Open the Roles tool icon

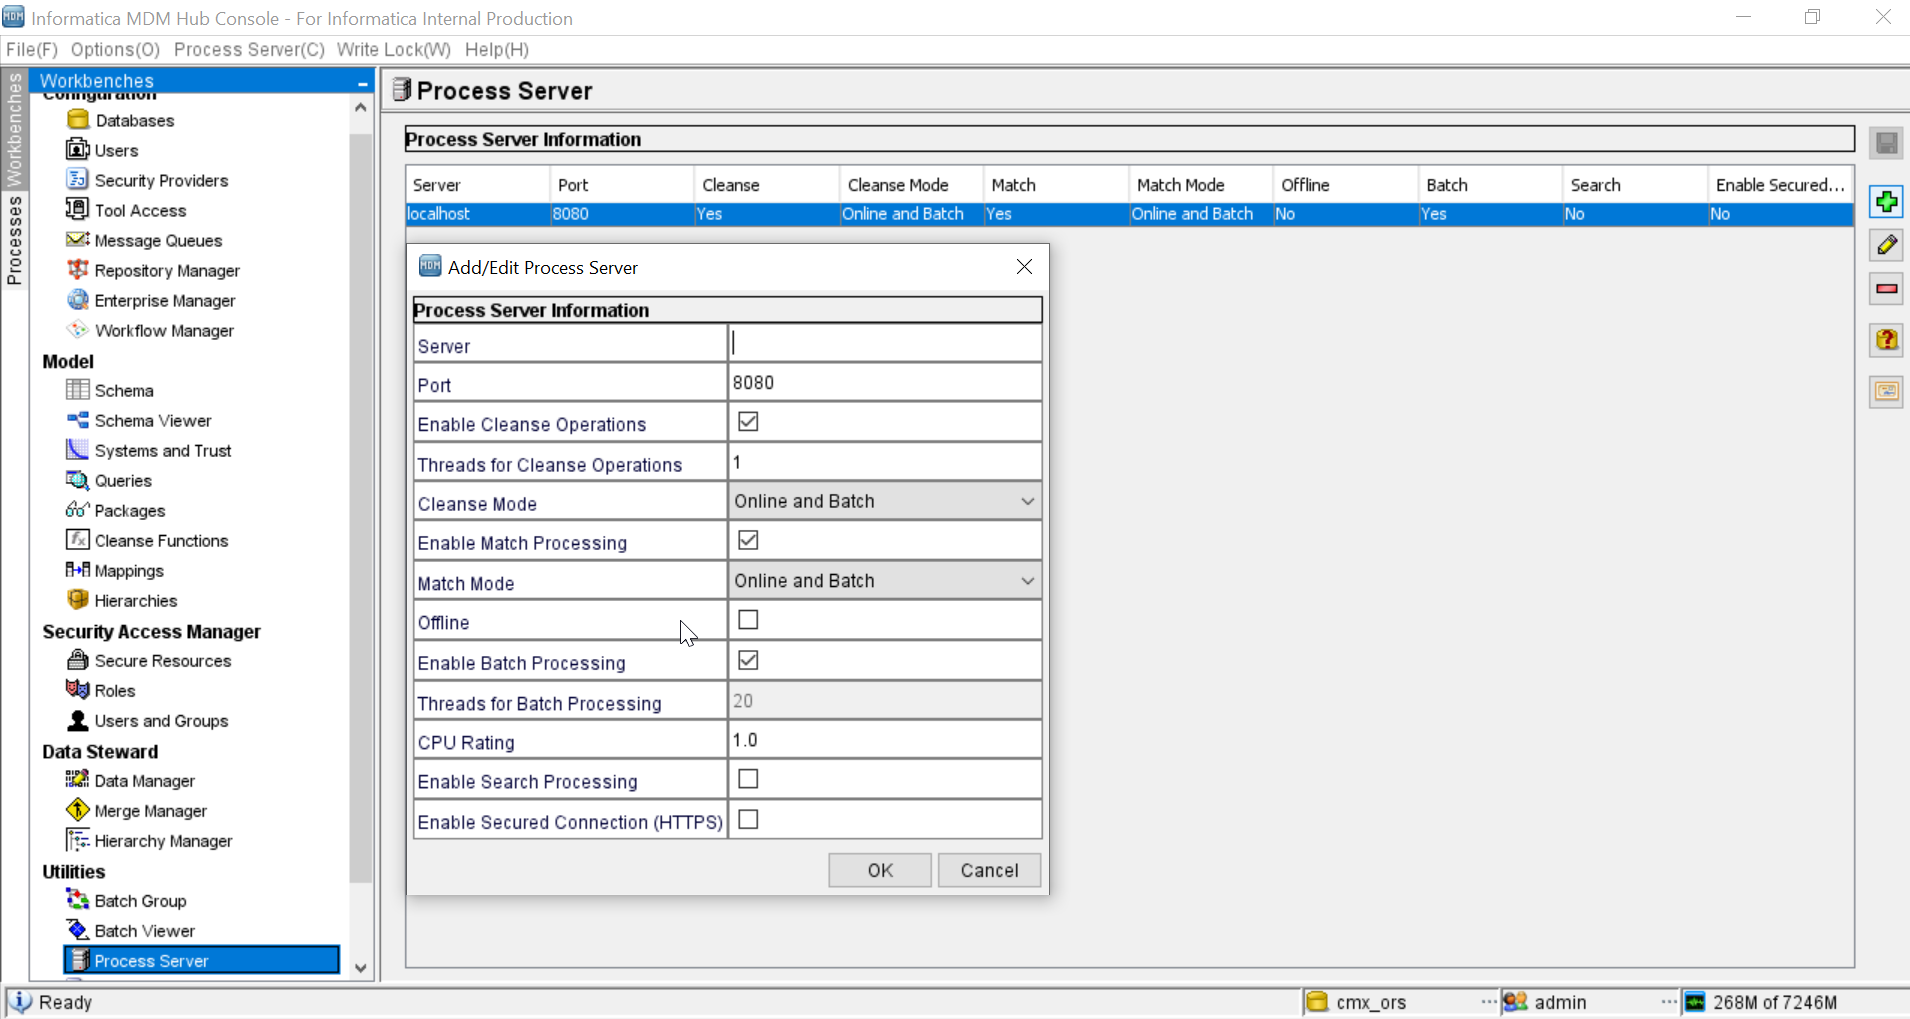(78, 690)
